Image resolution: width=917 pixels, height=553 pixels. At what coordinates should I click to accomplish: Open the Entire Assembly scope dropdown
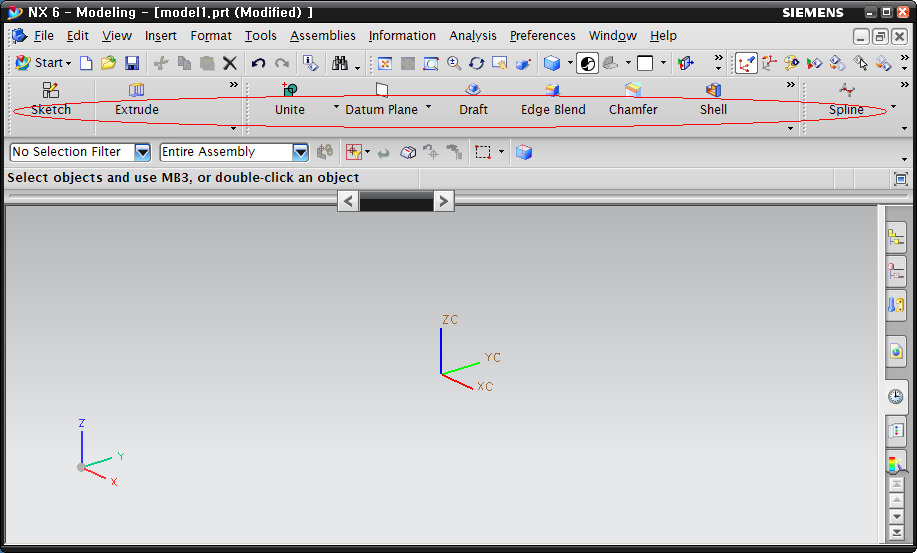(x=300, y=153)
